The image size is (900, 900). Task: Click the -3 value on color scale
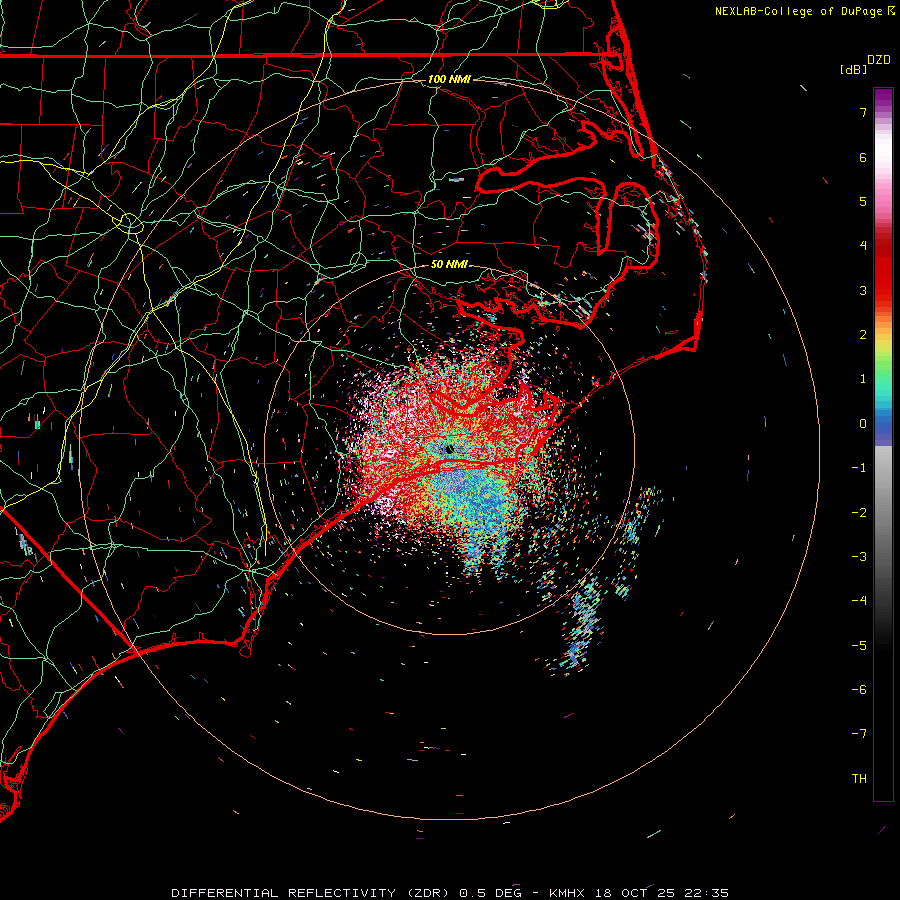[x=859, y=557]
